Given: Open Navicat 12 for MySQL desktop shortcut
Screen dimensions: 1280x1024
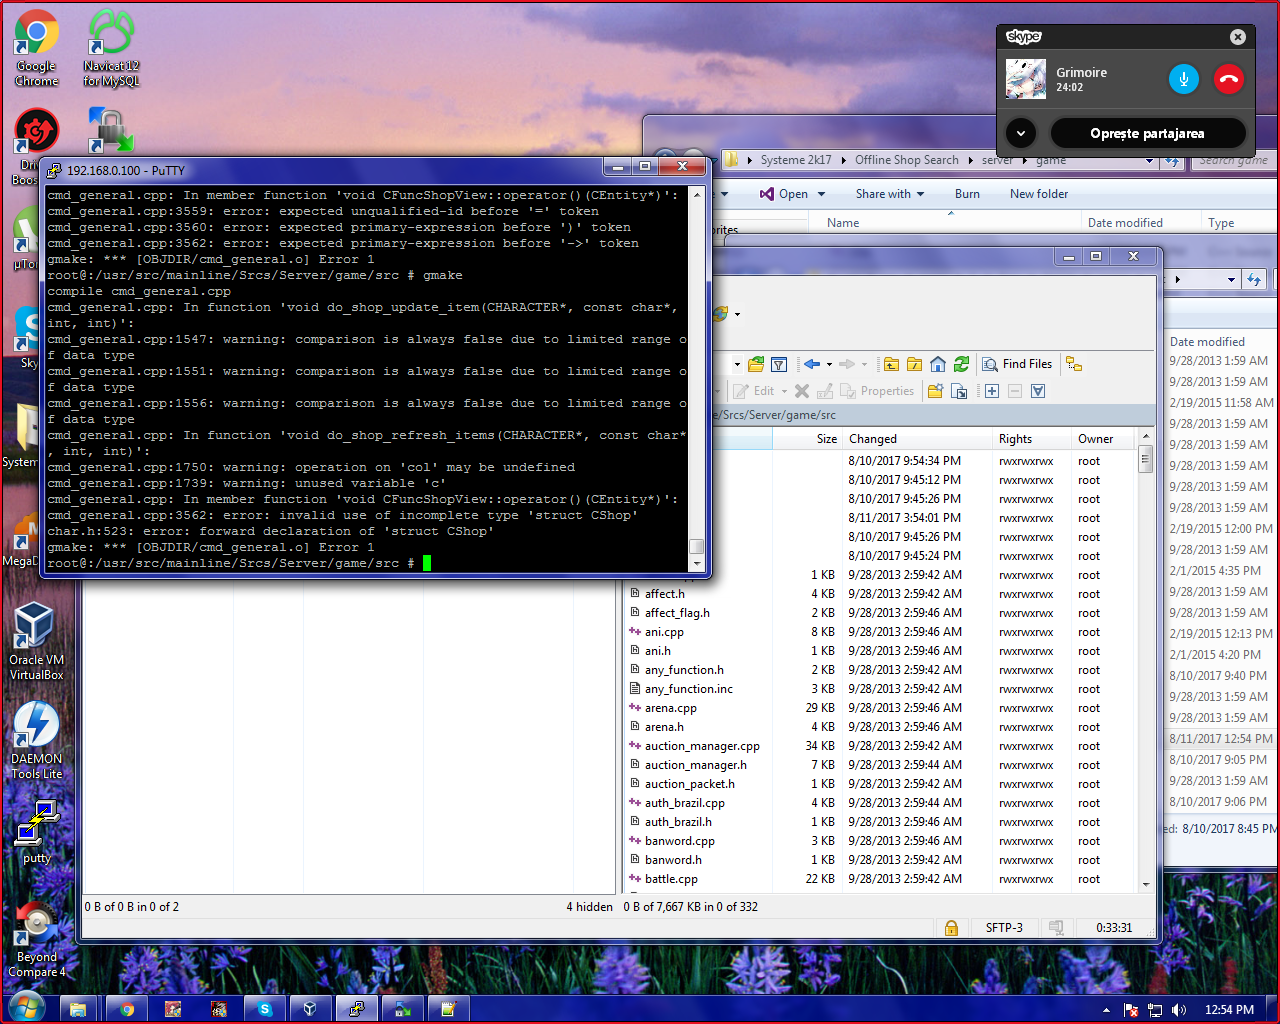Looking at the screenshot, I should pos(111,48).
